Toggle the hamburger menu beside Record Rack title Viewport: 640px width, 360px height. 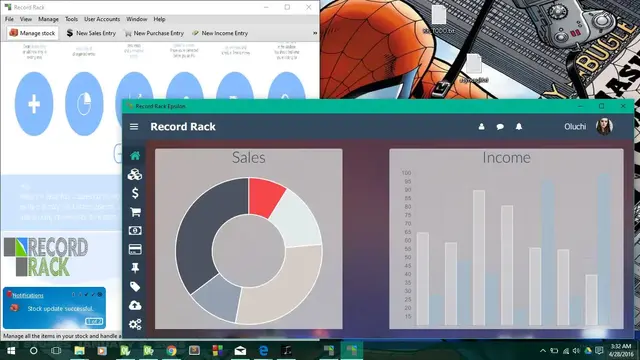[x=134, y=127]
